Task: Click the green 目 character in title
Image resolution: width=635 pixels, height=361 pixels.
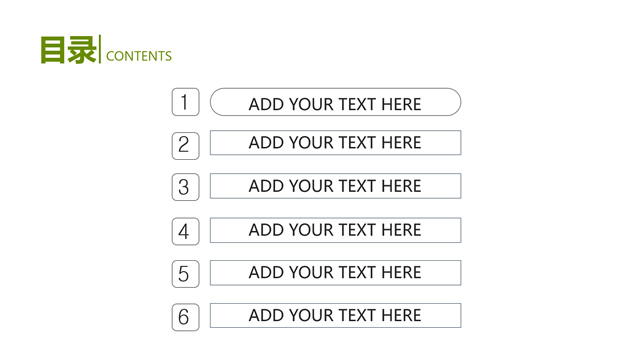Action: coord(53,50)
